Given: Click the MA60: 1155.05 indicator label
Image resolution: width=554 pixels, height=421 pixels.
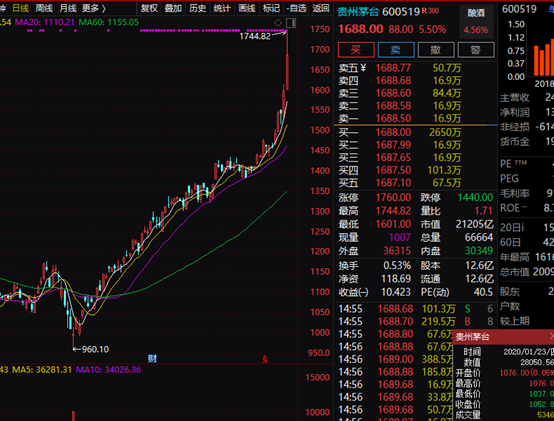Looking at the screenshot, I should point(108,23).
